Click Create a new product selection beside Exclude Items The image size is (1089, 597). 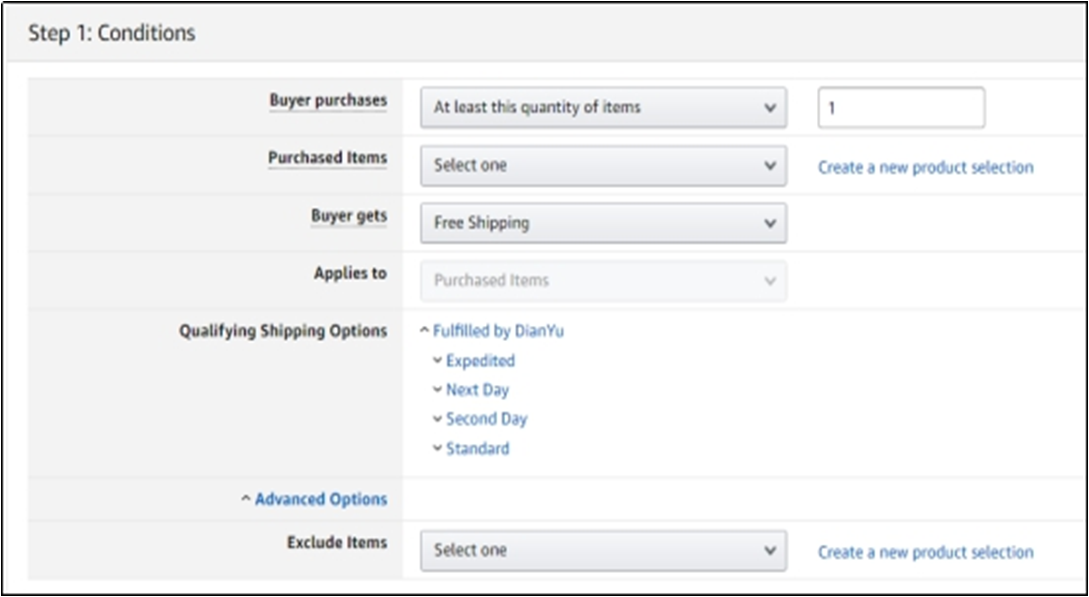925,552
